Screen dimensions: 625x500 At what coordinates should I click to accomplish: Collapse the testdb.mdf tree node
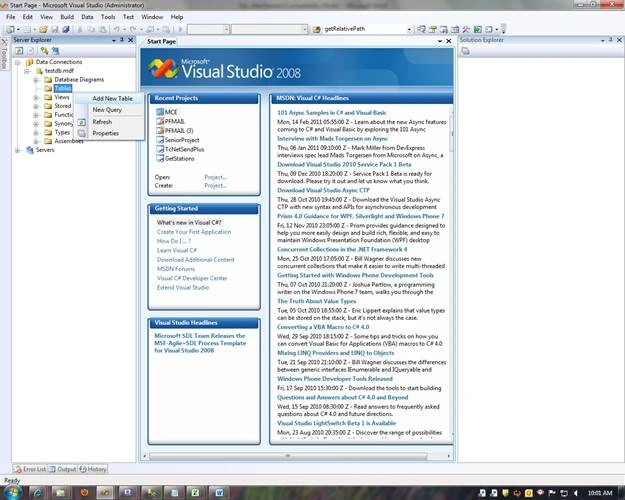tap(26, 71)
